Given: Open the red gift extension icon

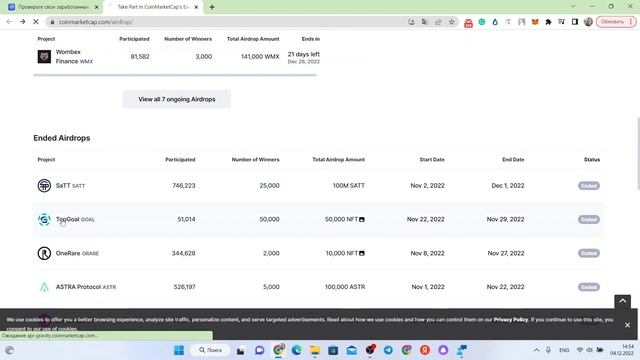Looking at the screenshot, I should (x=468, y=22).
